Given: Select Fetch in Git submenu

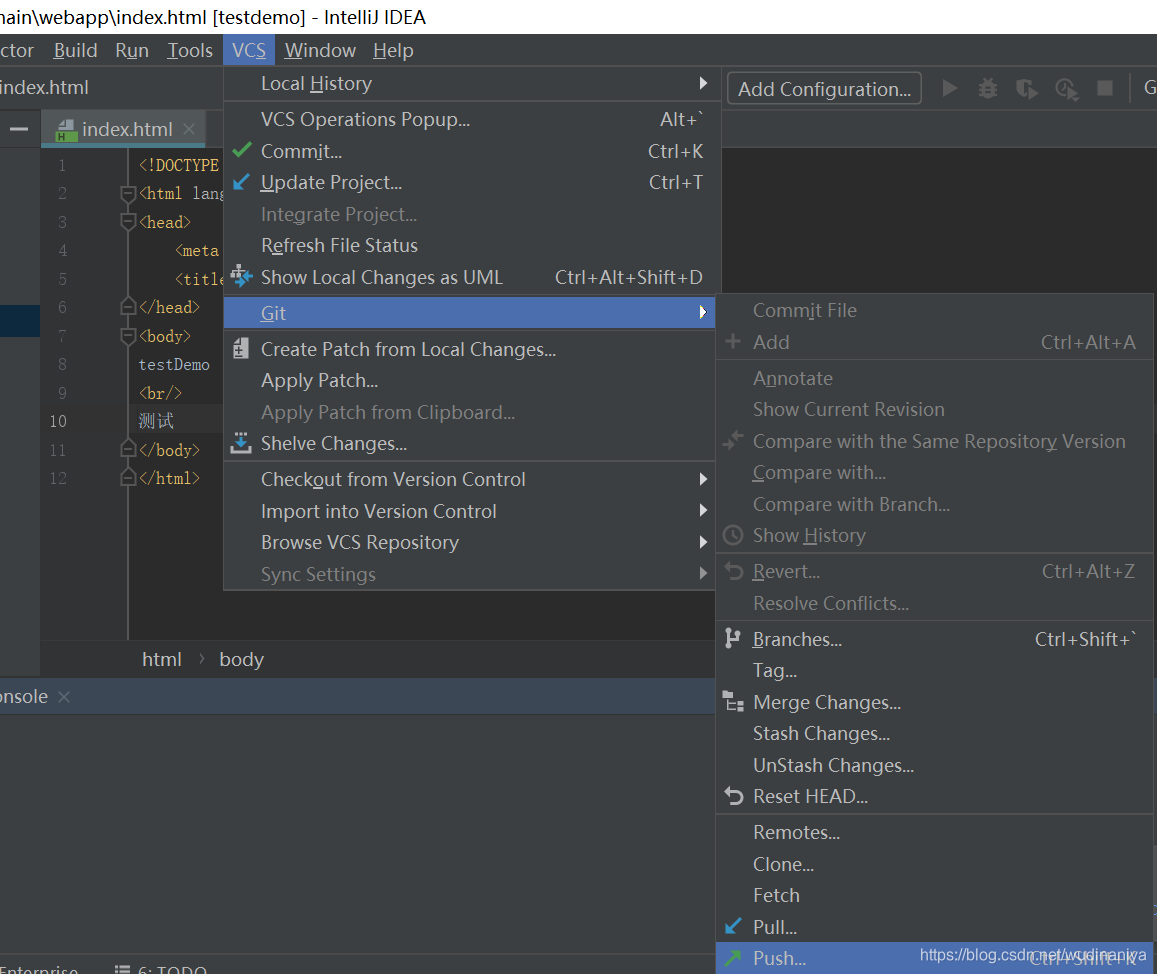Looking at the screenshot, I should tap(934, 895).
